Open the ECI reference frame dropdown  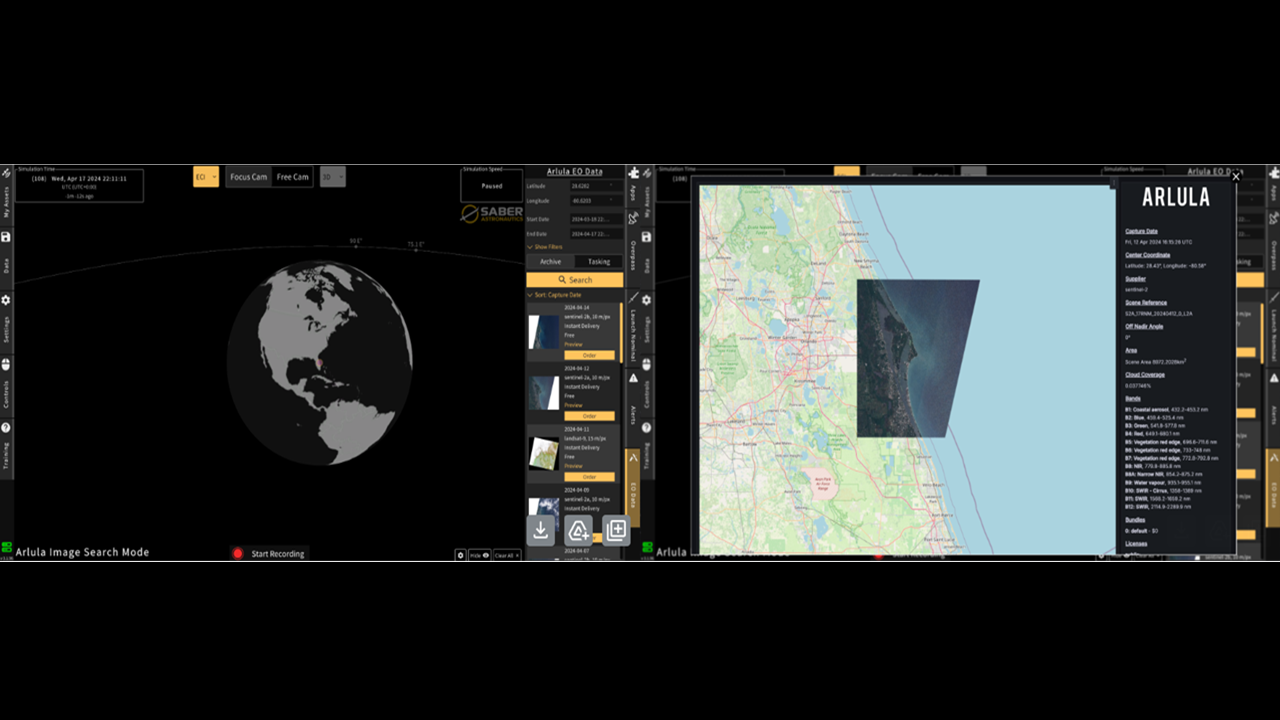tap(206, 177)
